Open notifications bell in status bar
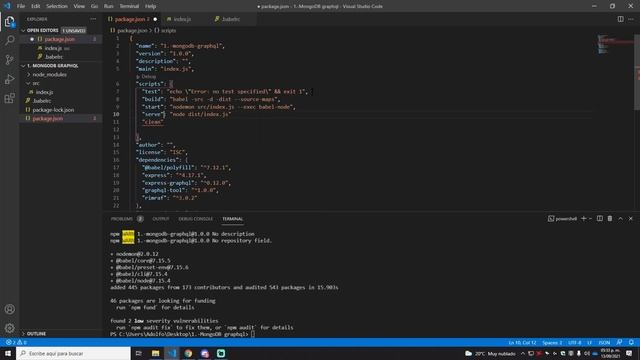Viewport: 640px width, 360px height. click(631, 342)
